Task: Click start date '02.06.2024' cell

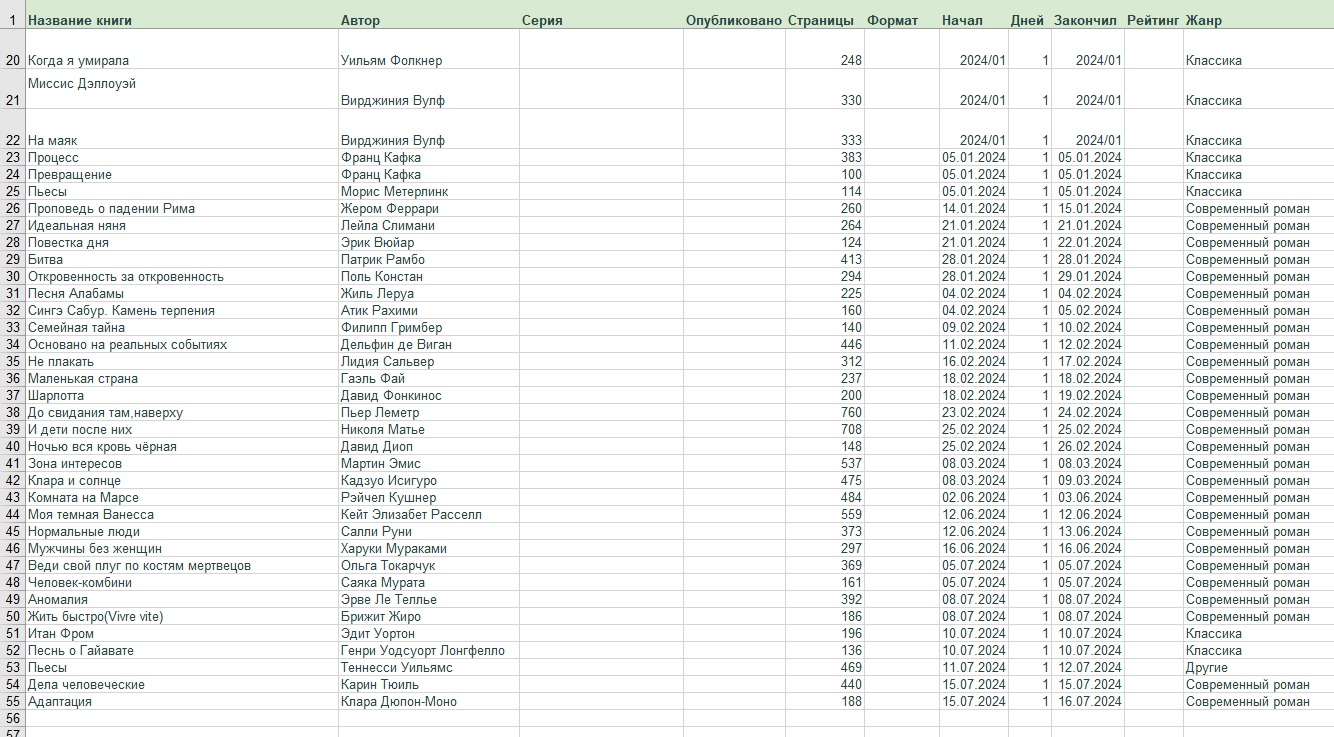Action: click(x=973, y=497)
